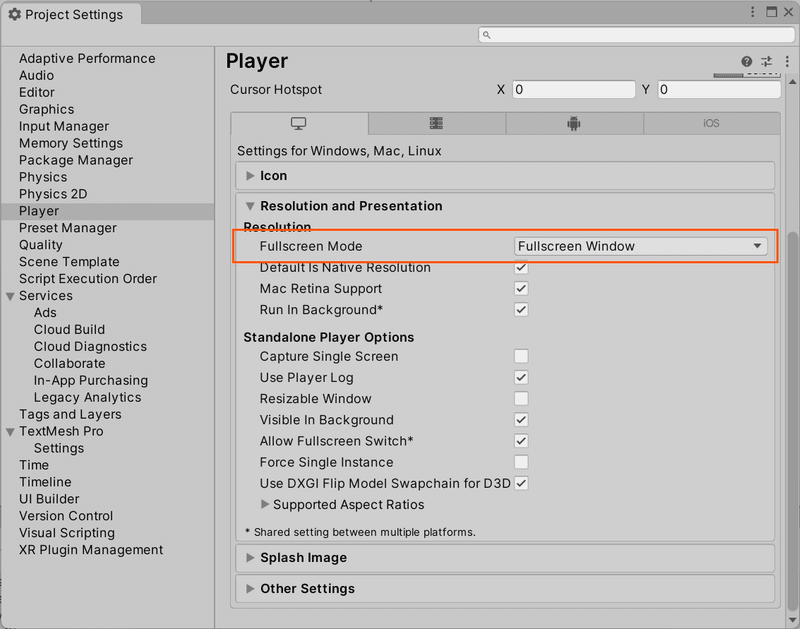Open the Player settings context menu icon

(x=786, y=61)
